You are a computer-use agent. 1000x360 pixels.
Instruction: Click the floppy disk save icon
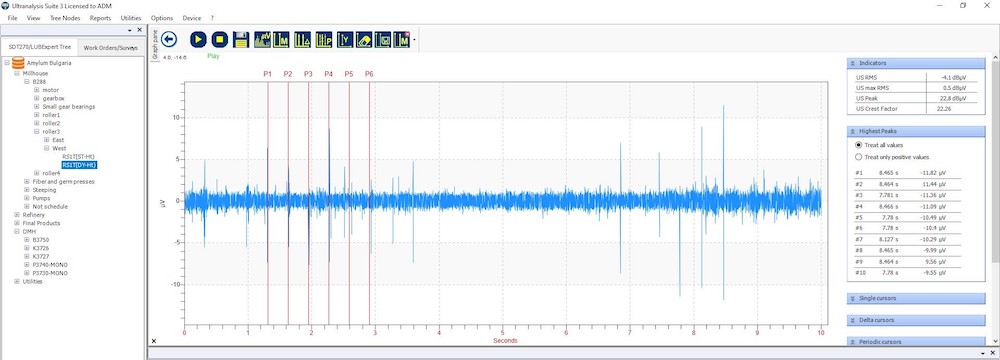pyautogui.click(x=240, y=40)
